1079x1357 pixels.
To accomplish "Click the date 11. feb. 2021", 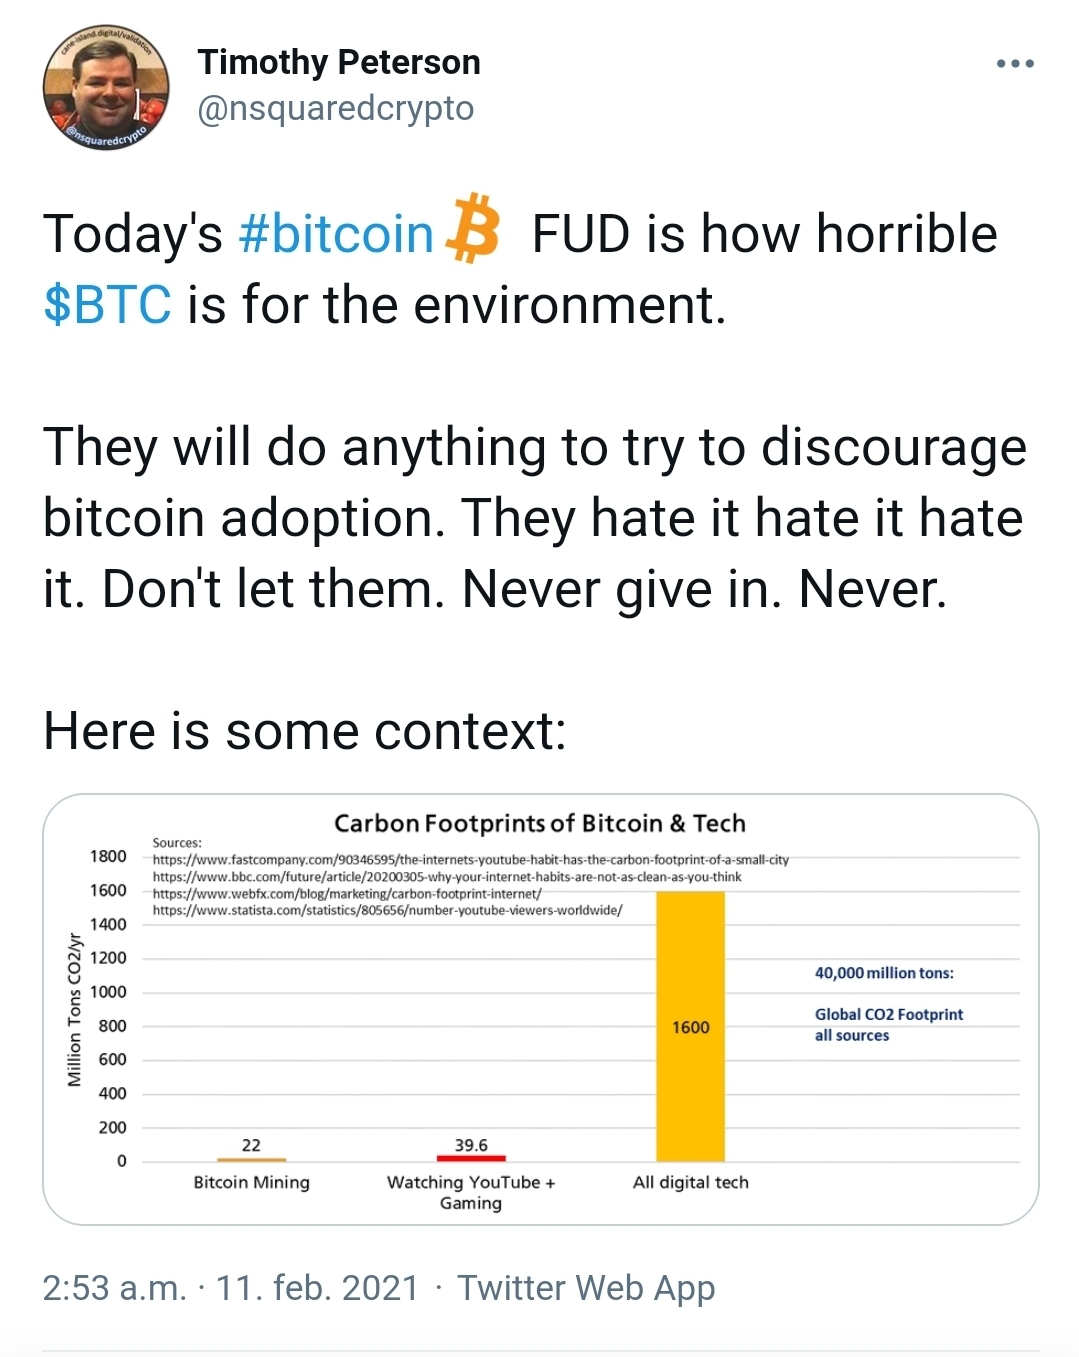I will tap(317, 1288).
